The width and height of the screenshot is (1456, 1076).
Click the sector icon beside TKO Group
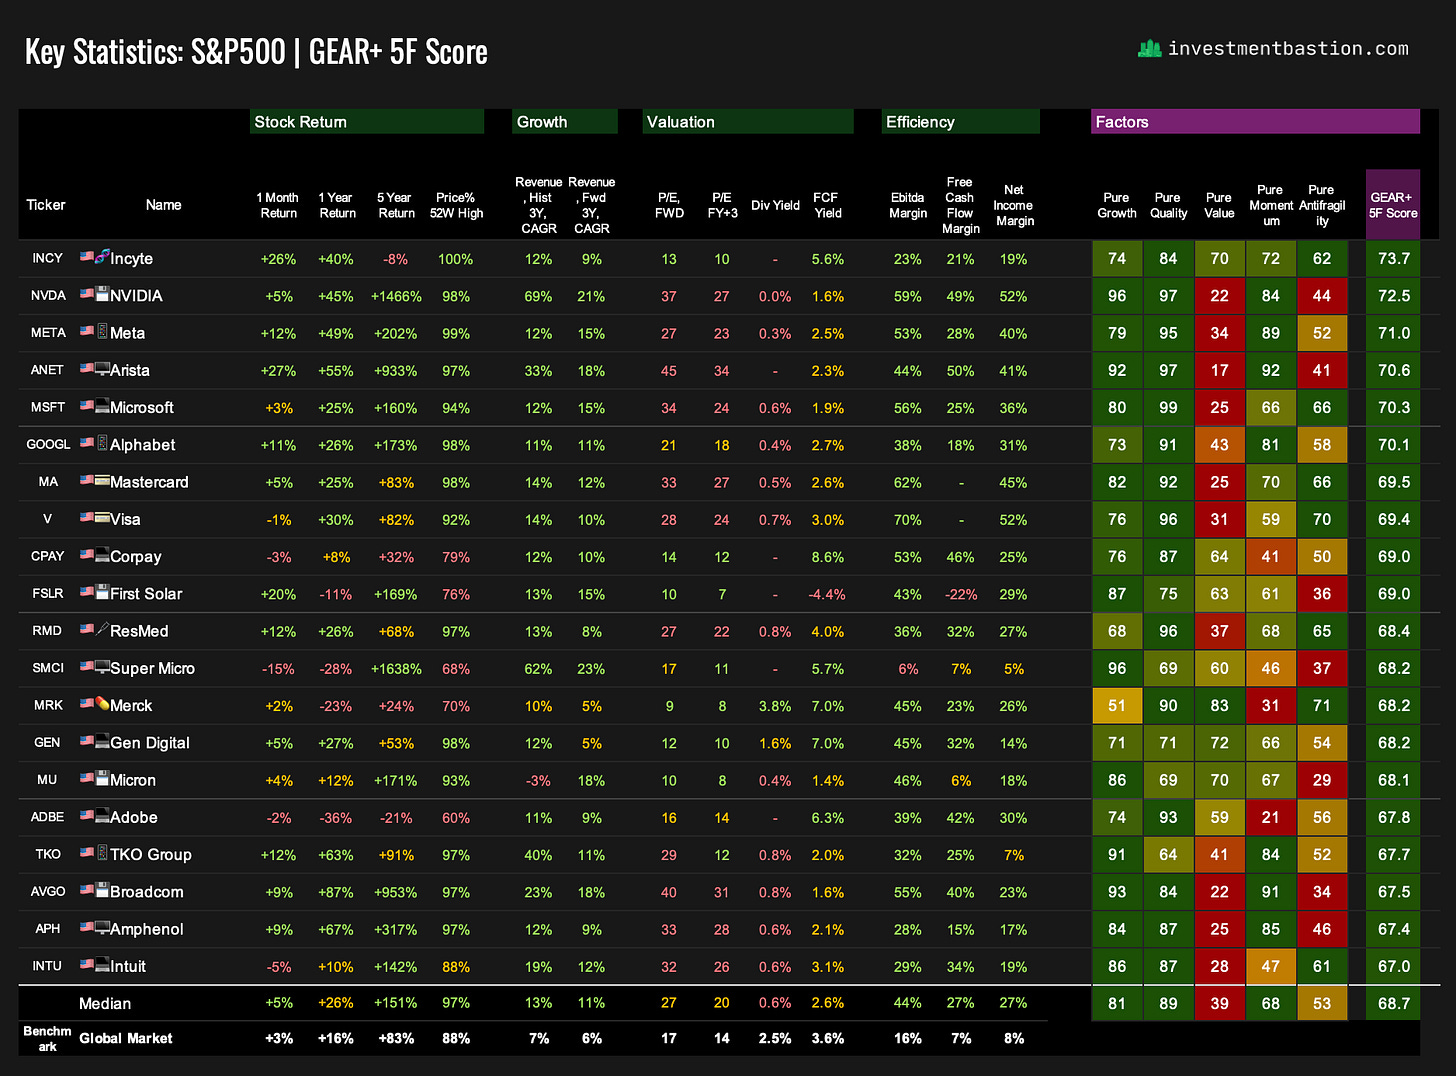pos(102,853)
